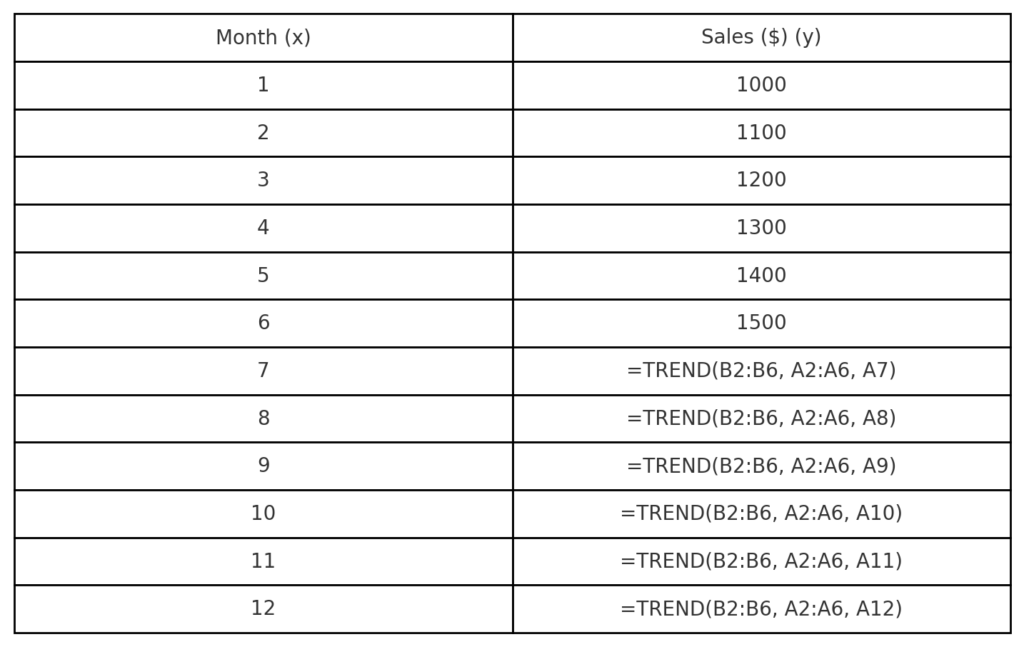
Task: Select the sales cell showing 1100
Action: click(x=761, y=133)
